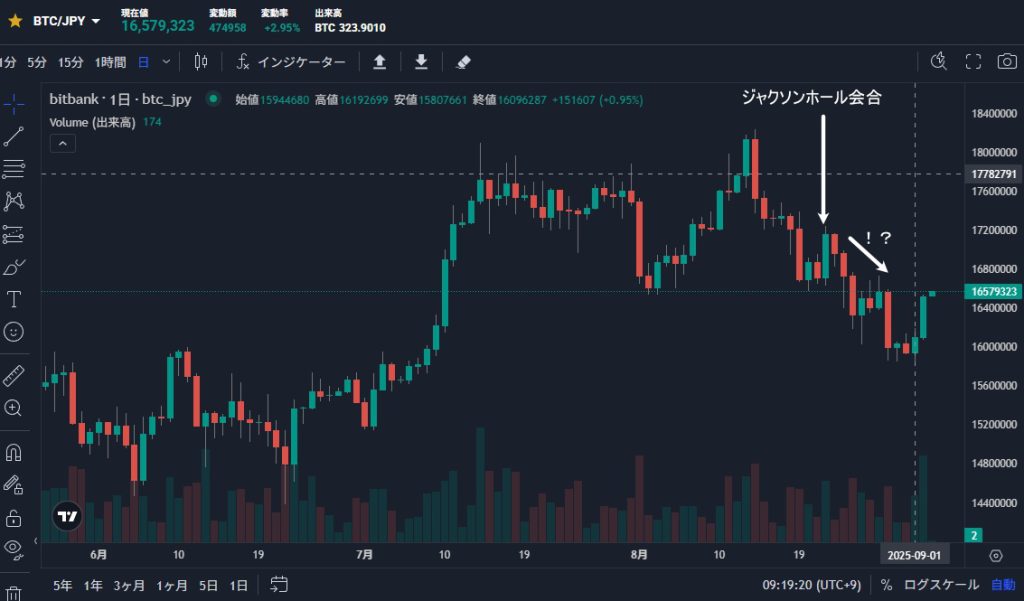
Task: Open the emoji icons tool
Action: click(x=14, y=332)
